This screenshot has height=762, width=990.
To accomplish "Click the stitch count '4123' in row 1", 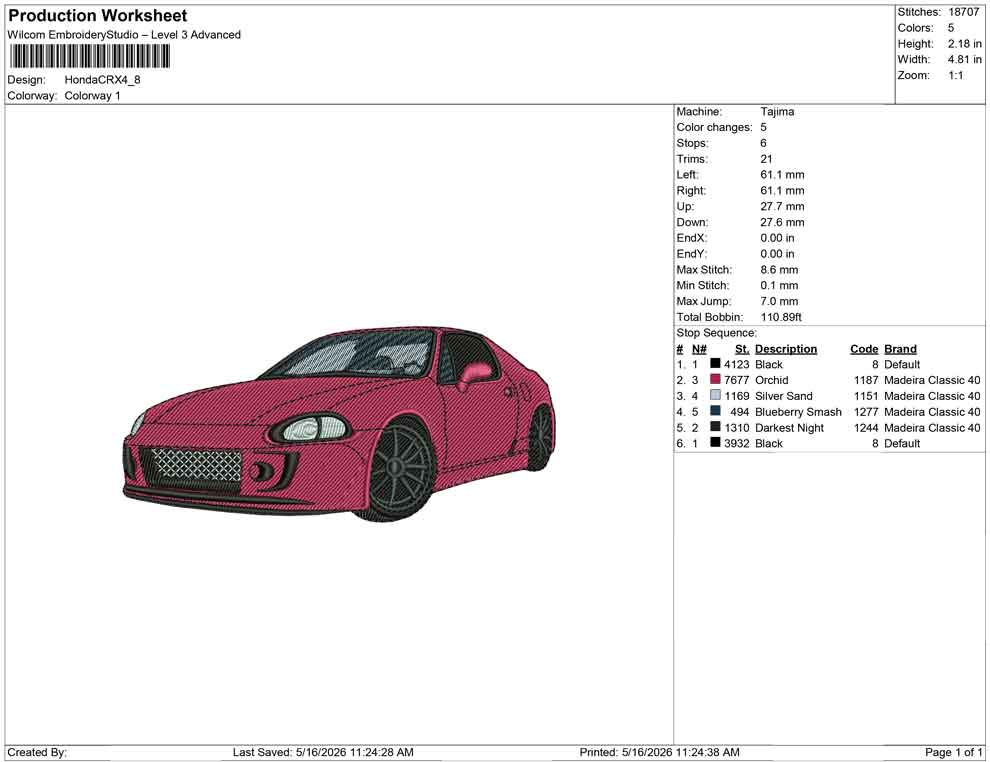I will coord(736,364).
